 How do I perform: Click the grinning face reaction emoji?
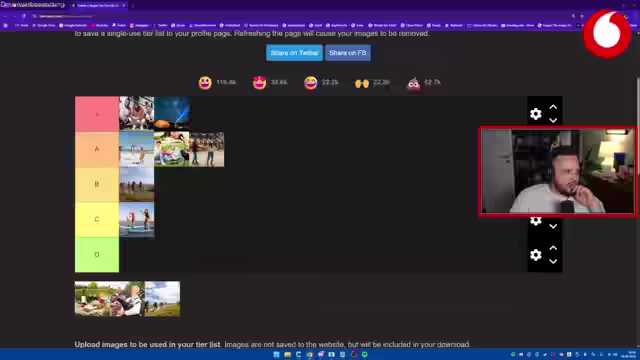205,83
